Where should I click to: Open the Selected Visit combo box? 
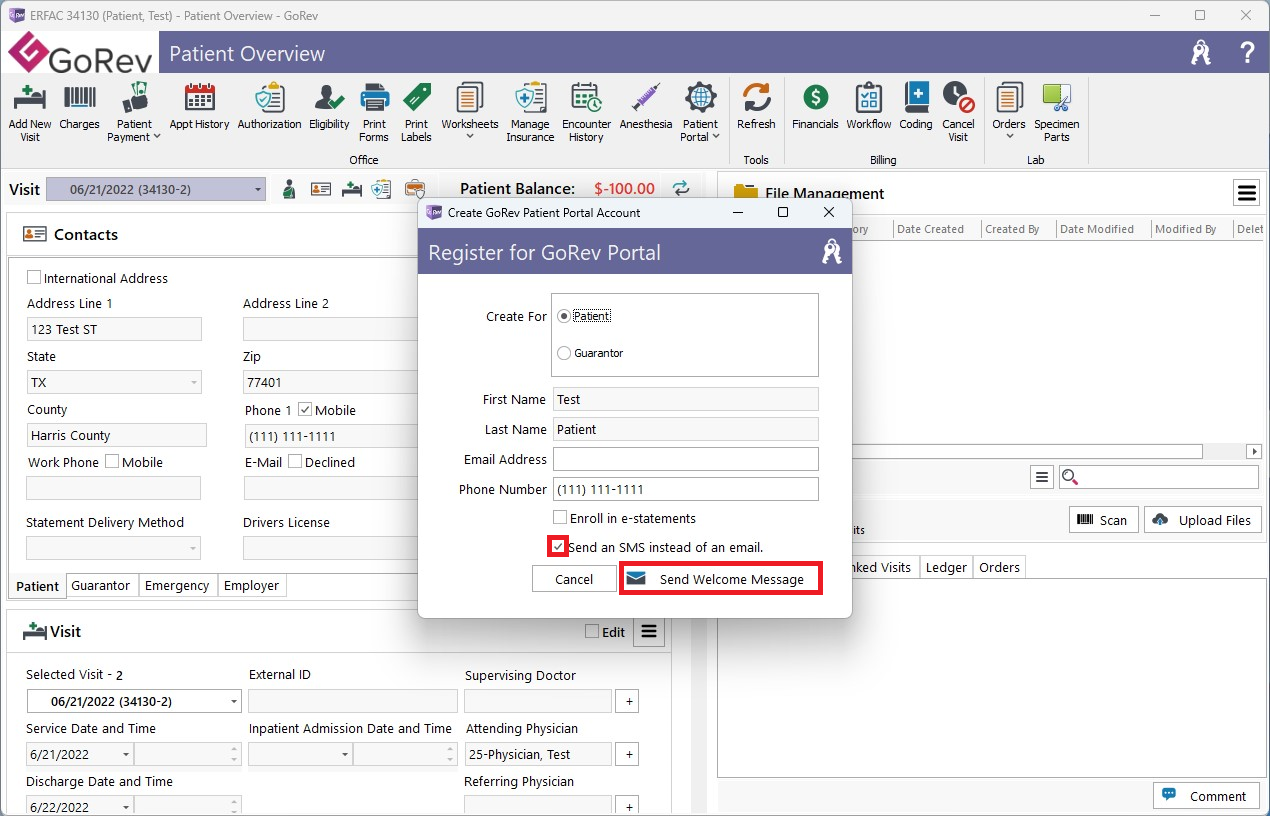pyautogui.click(x=134, y=701)
